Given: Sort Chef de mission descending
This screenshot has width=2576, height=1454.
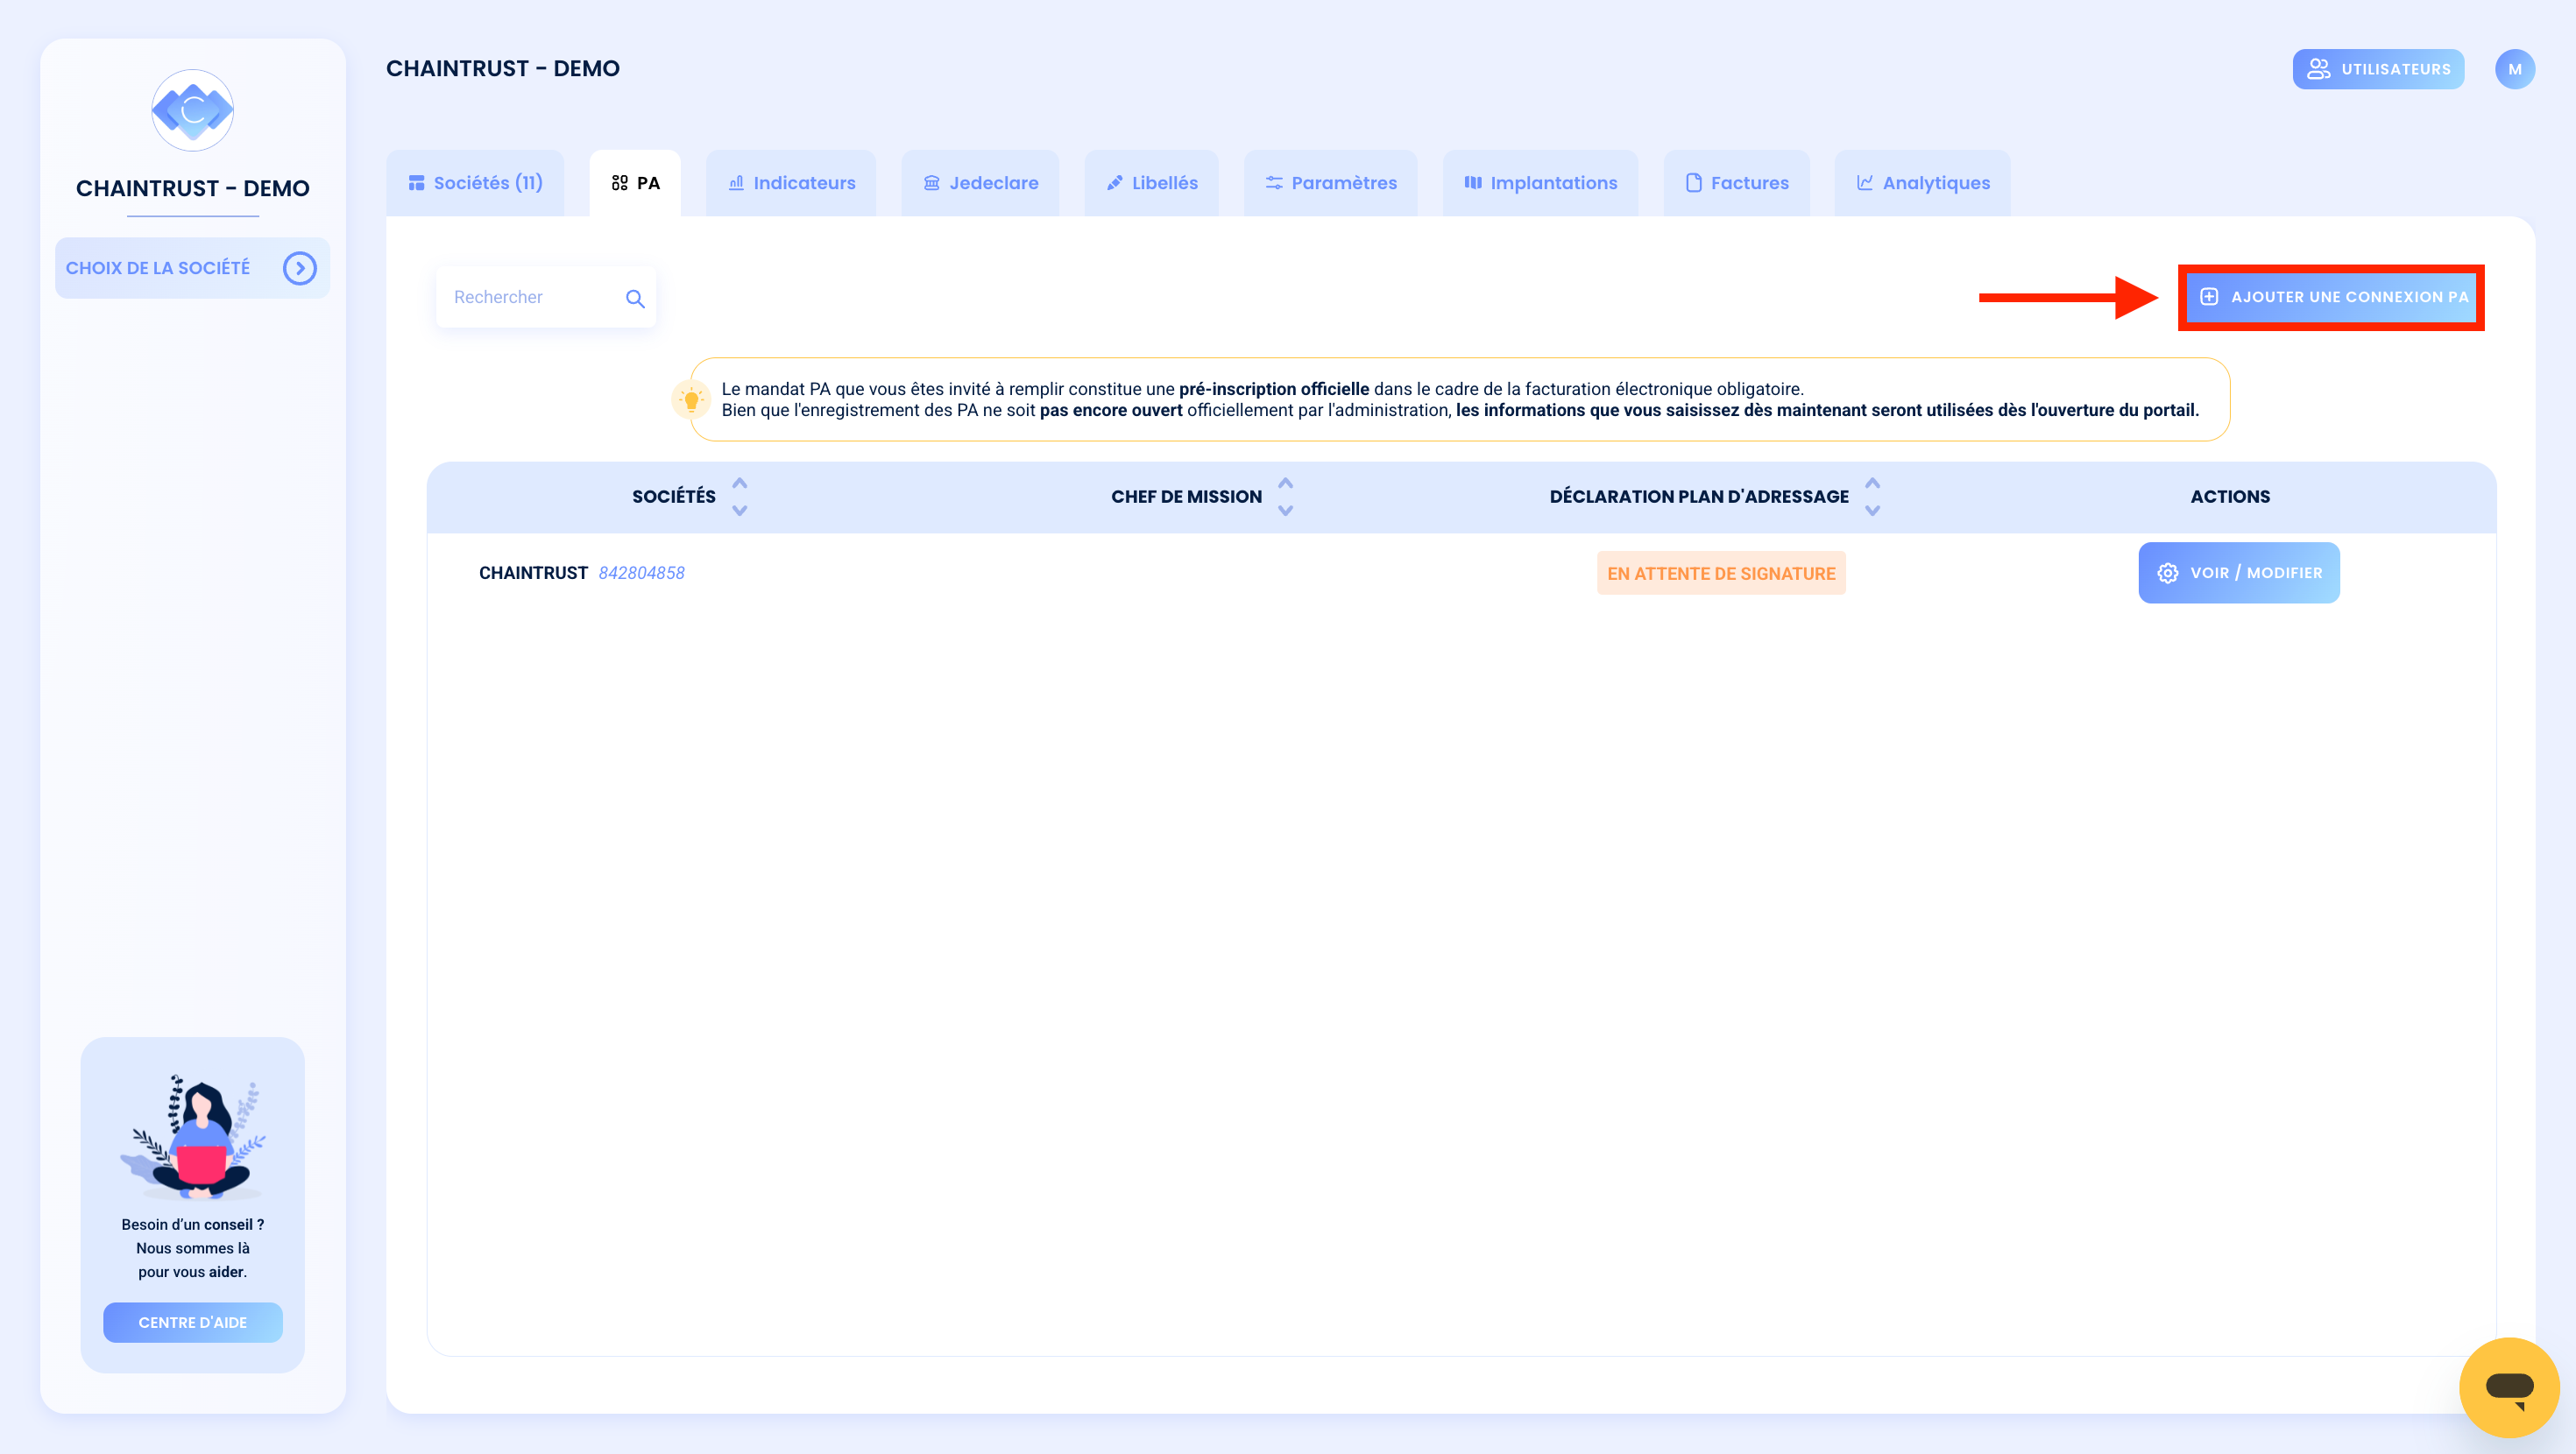Looking at the screenshot, I should pos(1286,510).
